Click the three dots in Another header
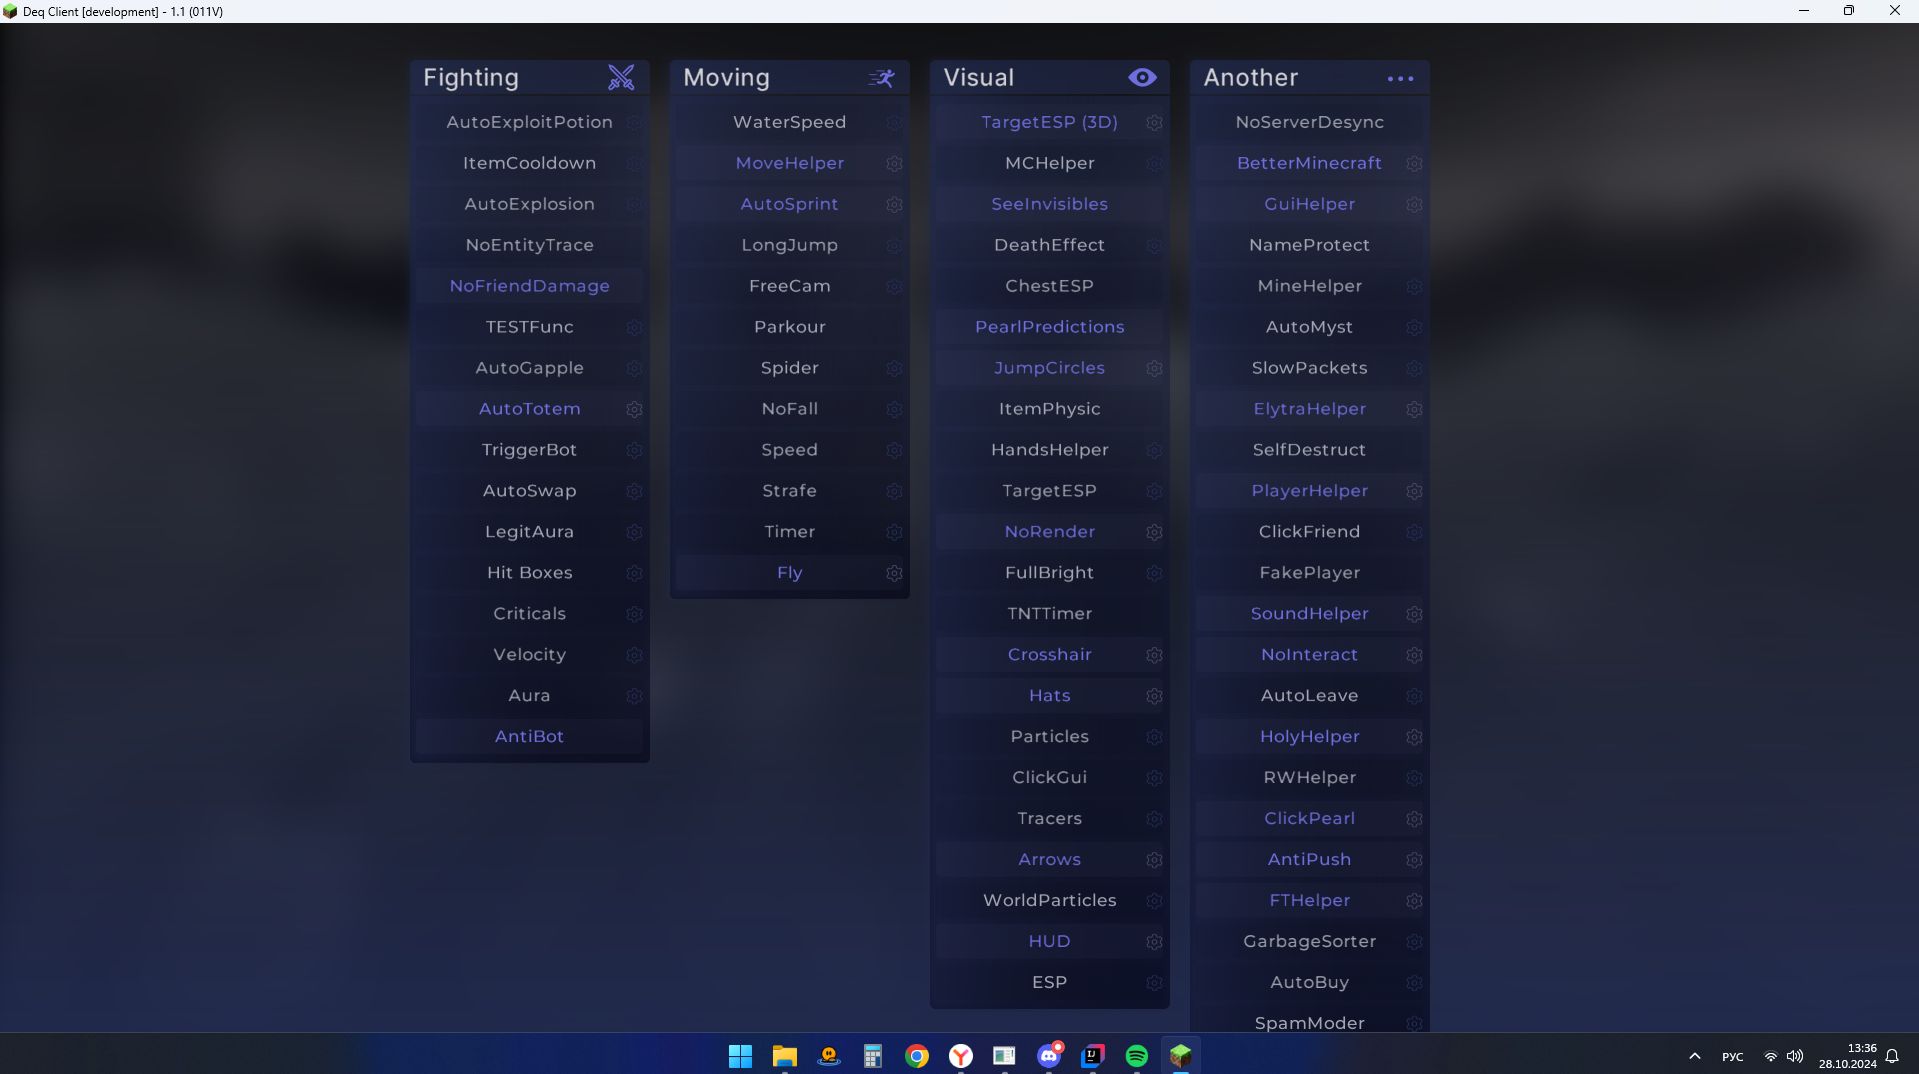This screenshot has width=1919, height=1074. (1400, 78)
